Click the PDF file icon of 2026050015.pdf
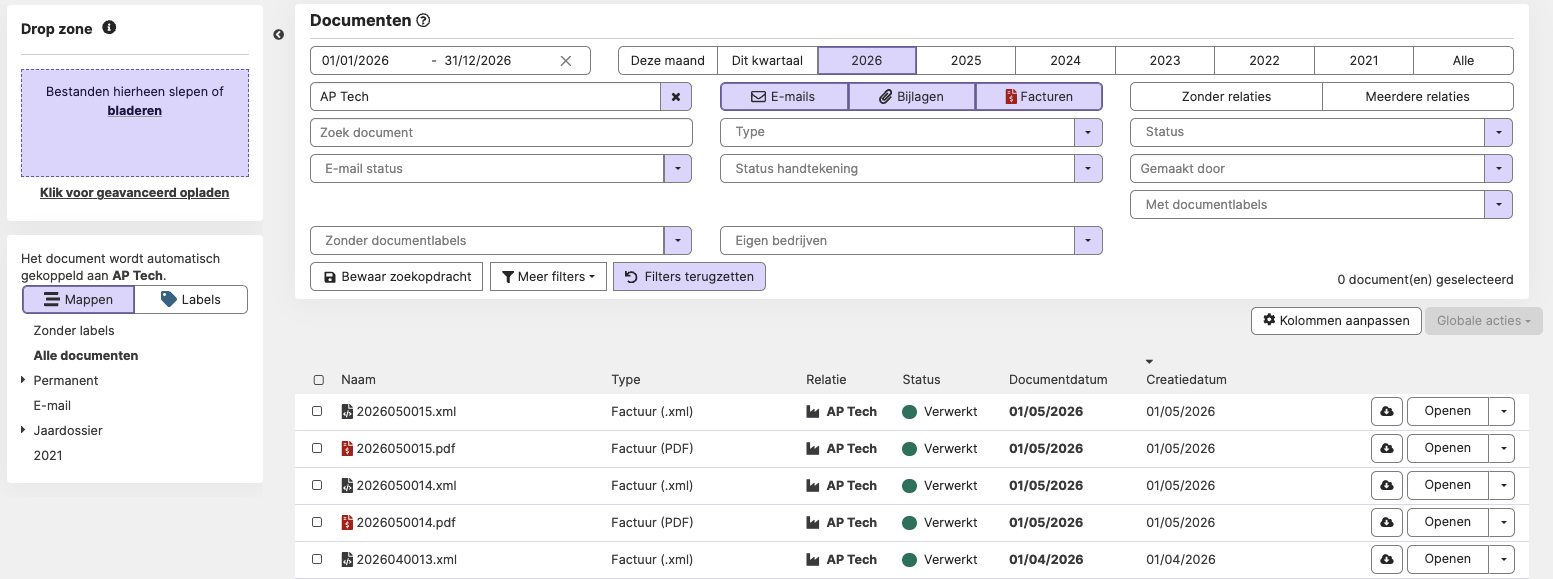 [x=347, y=448]
